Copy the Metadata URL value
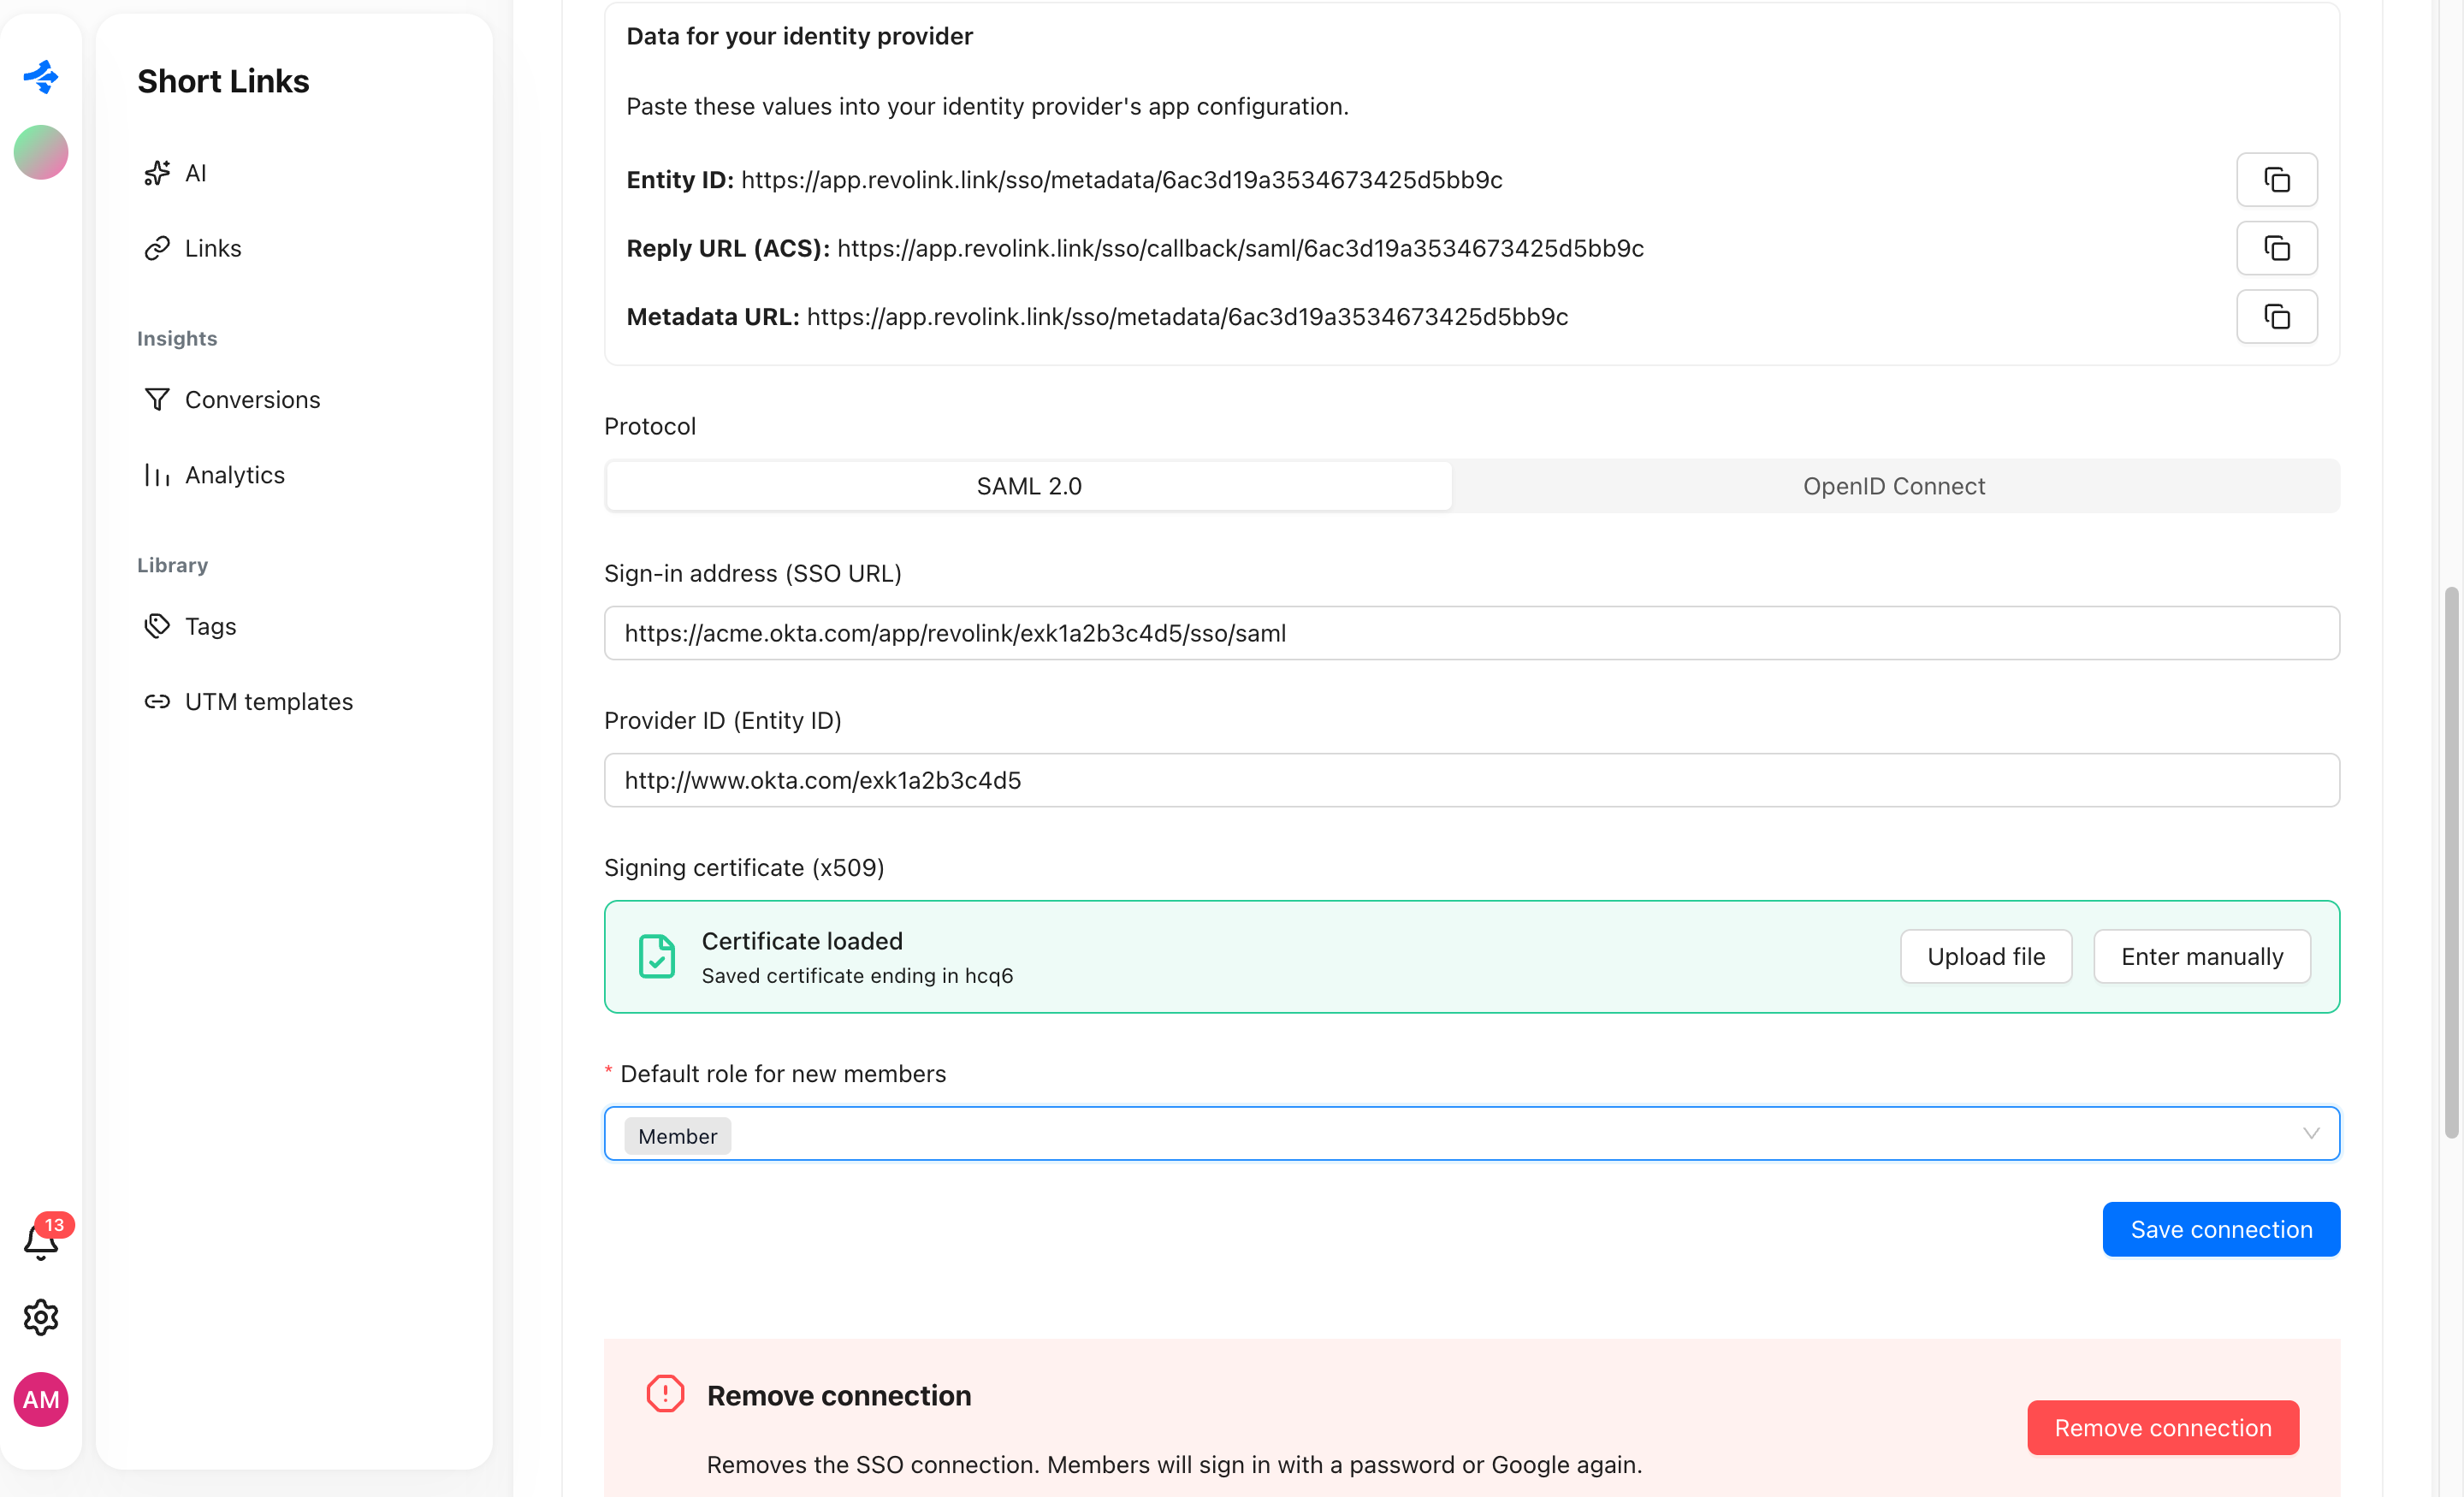Viewport: 2464px width, 1497px height. (2276, 316)
